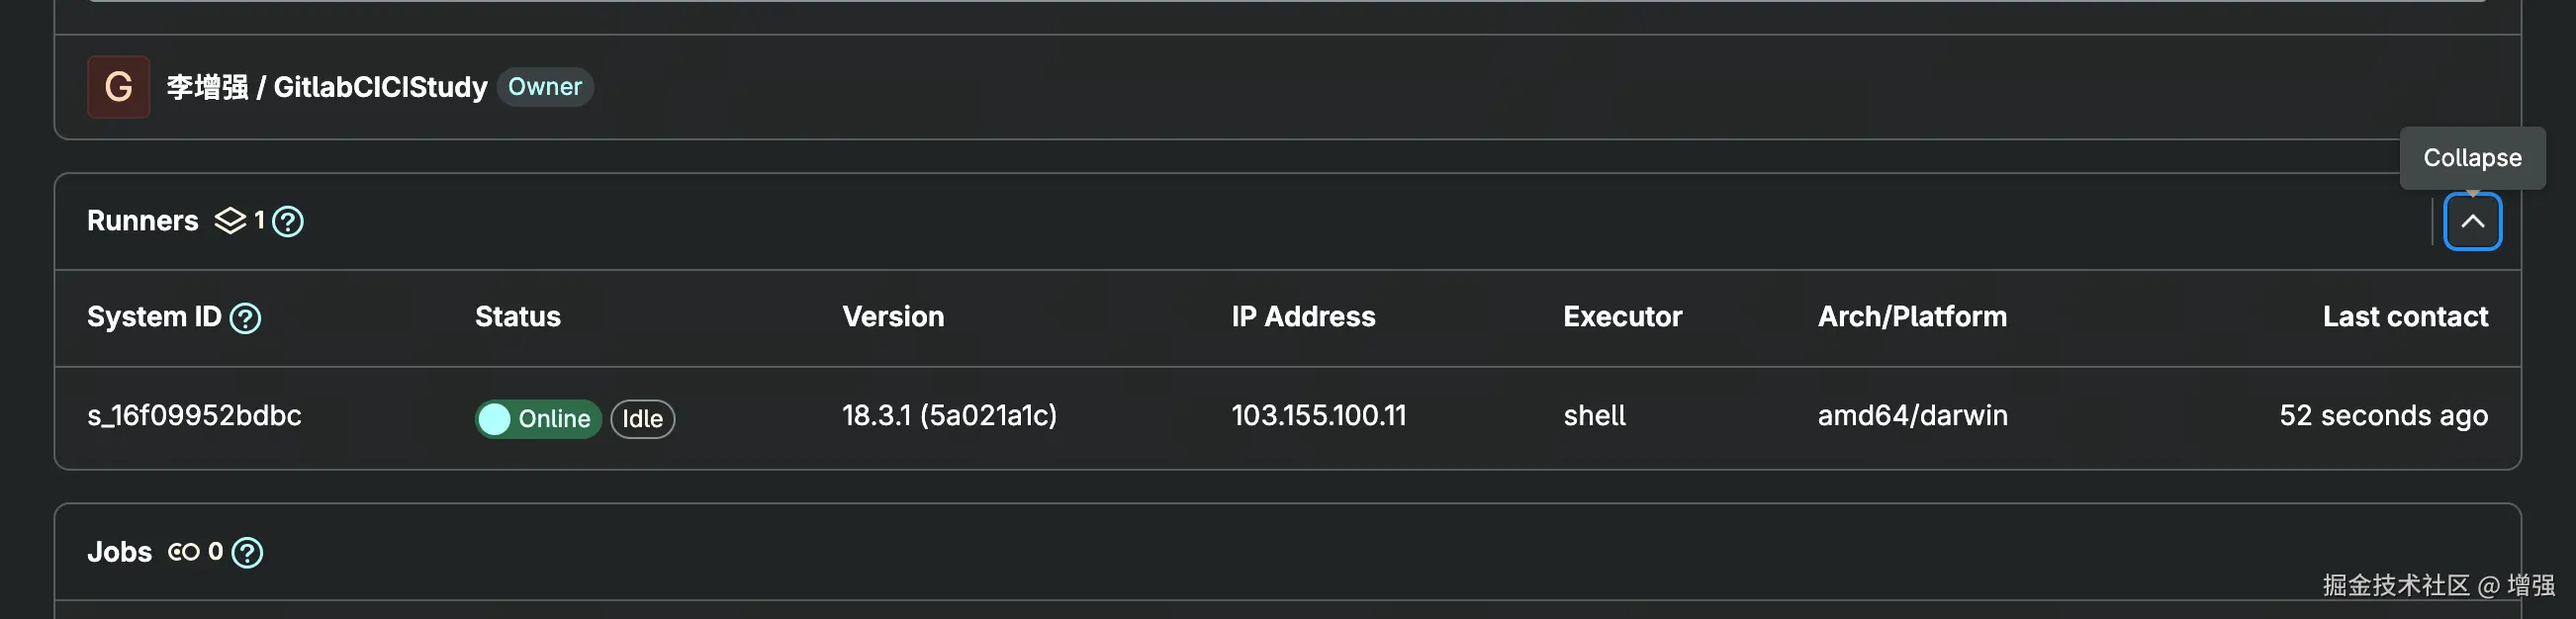Click the Last contact column header
This screenshot has height=619, width=2576.
click(2404, 317)
